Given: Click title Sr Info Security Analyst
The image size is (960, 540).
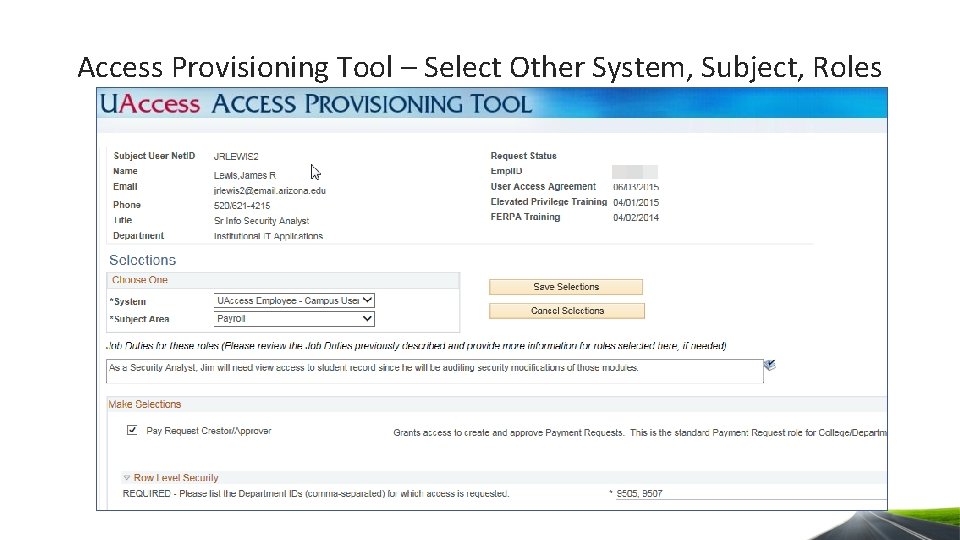Looking at the screenshot, I should [x=261, y=221].
